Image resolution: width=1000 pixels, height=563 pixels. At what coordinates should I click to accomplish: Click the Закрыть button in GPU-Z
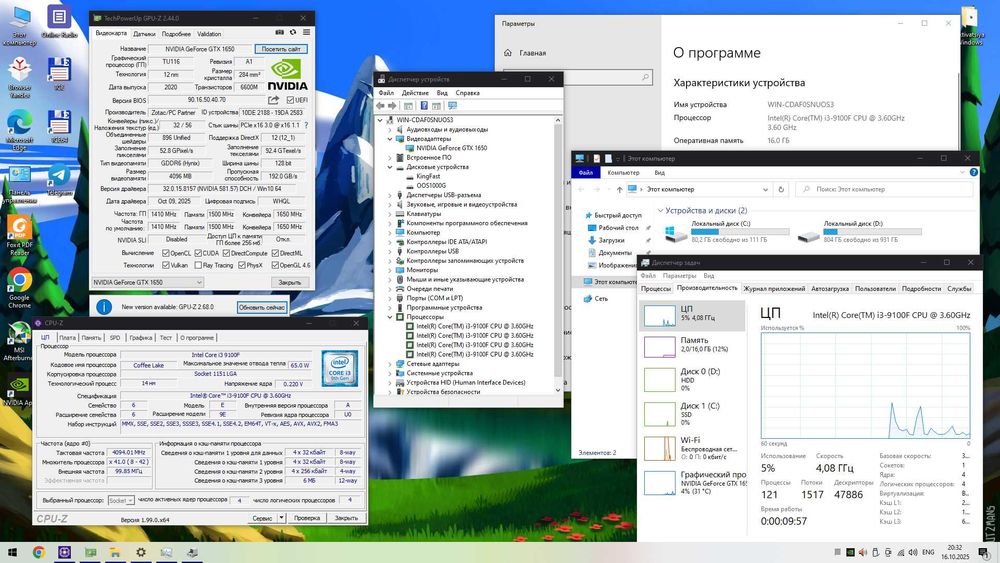pos(290,282)
